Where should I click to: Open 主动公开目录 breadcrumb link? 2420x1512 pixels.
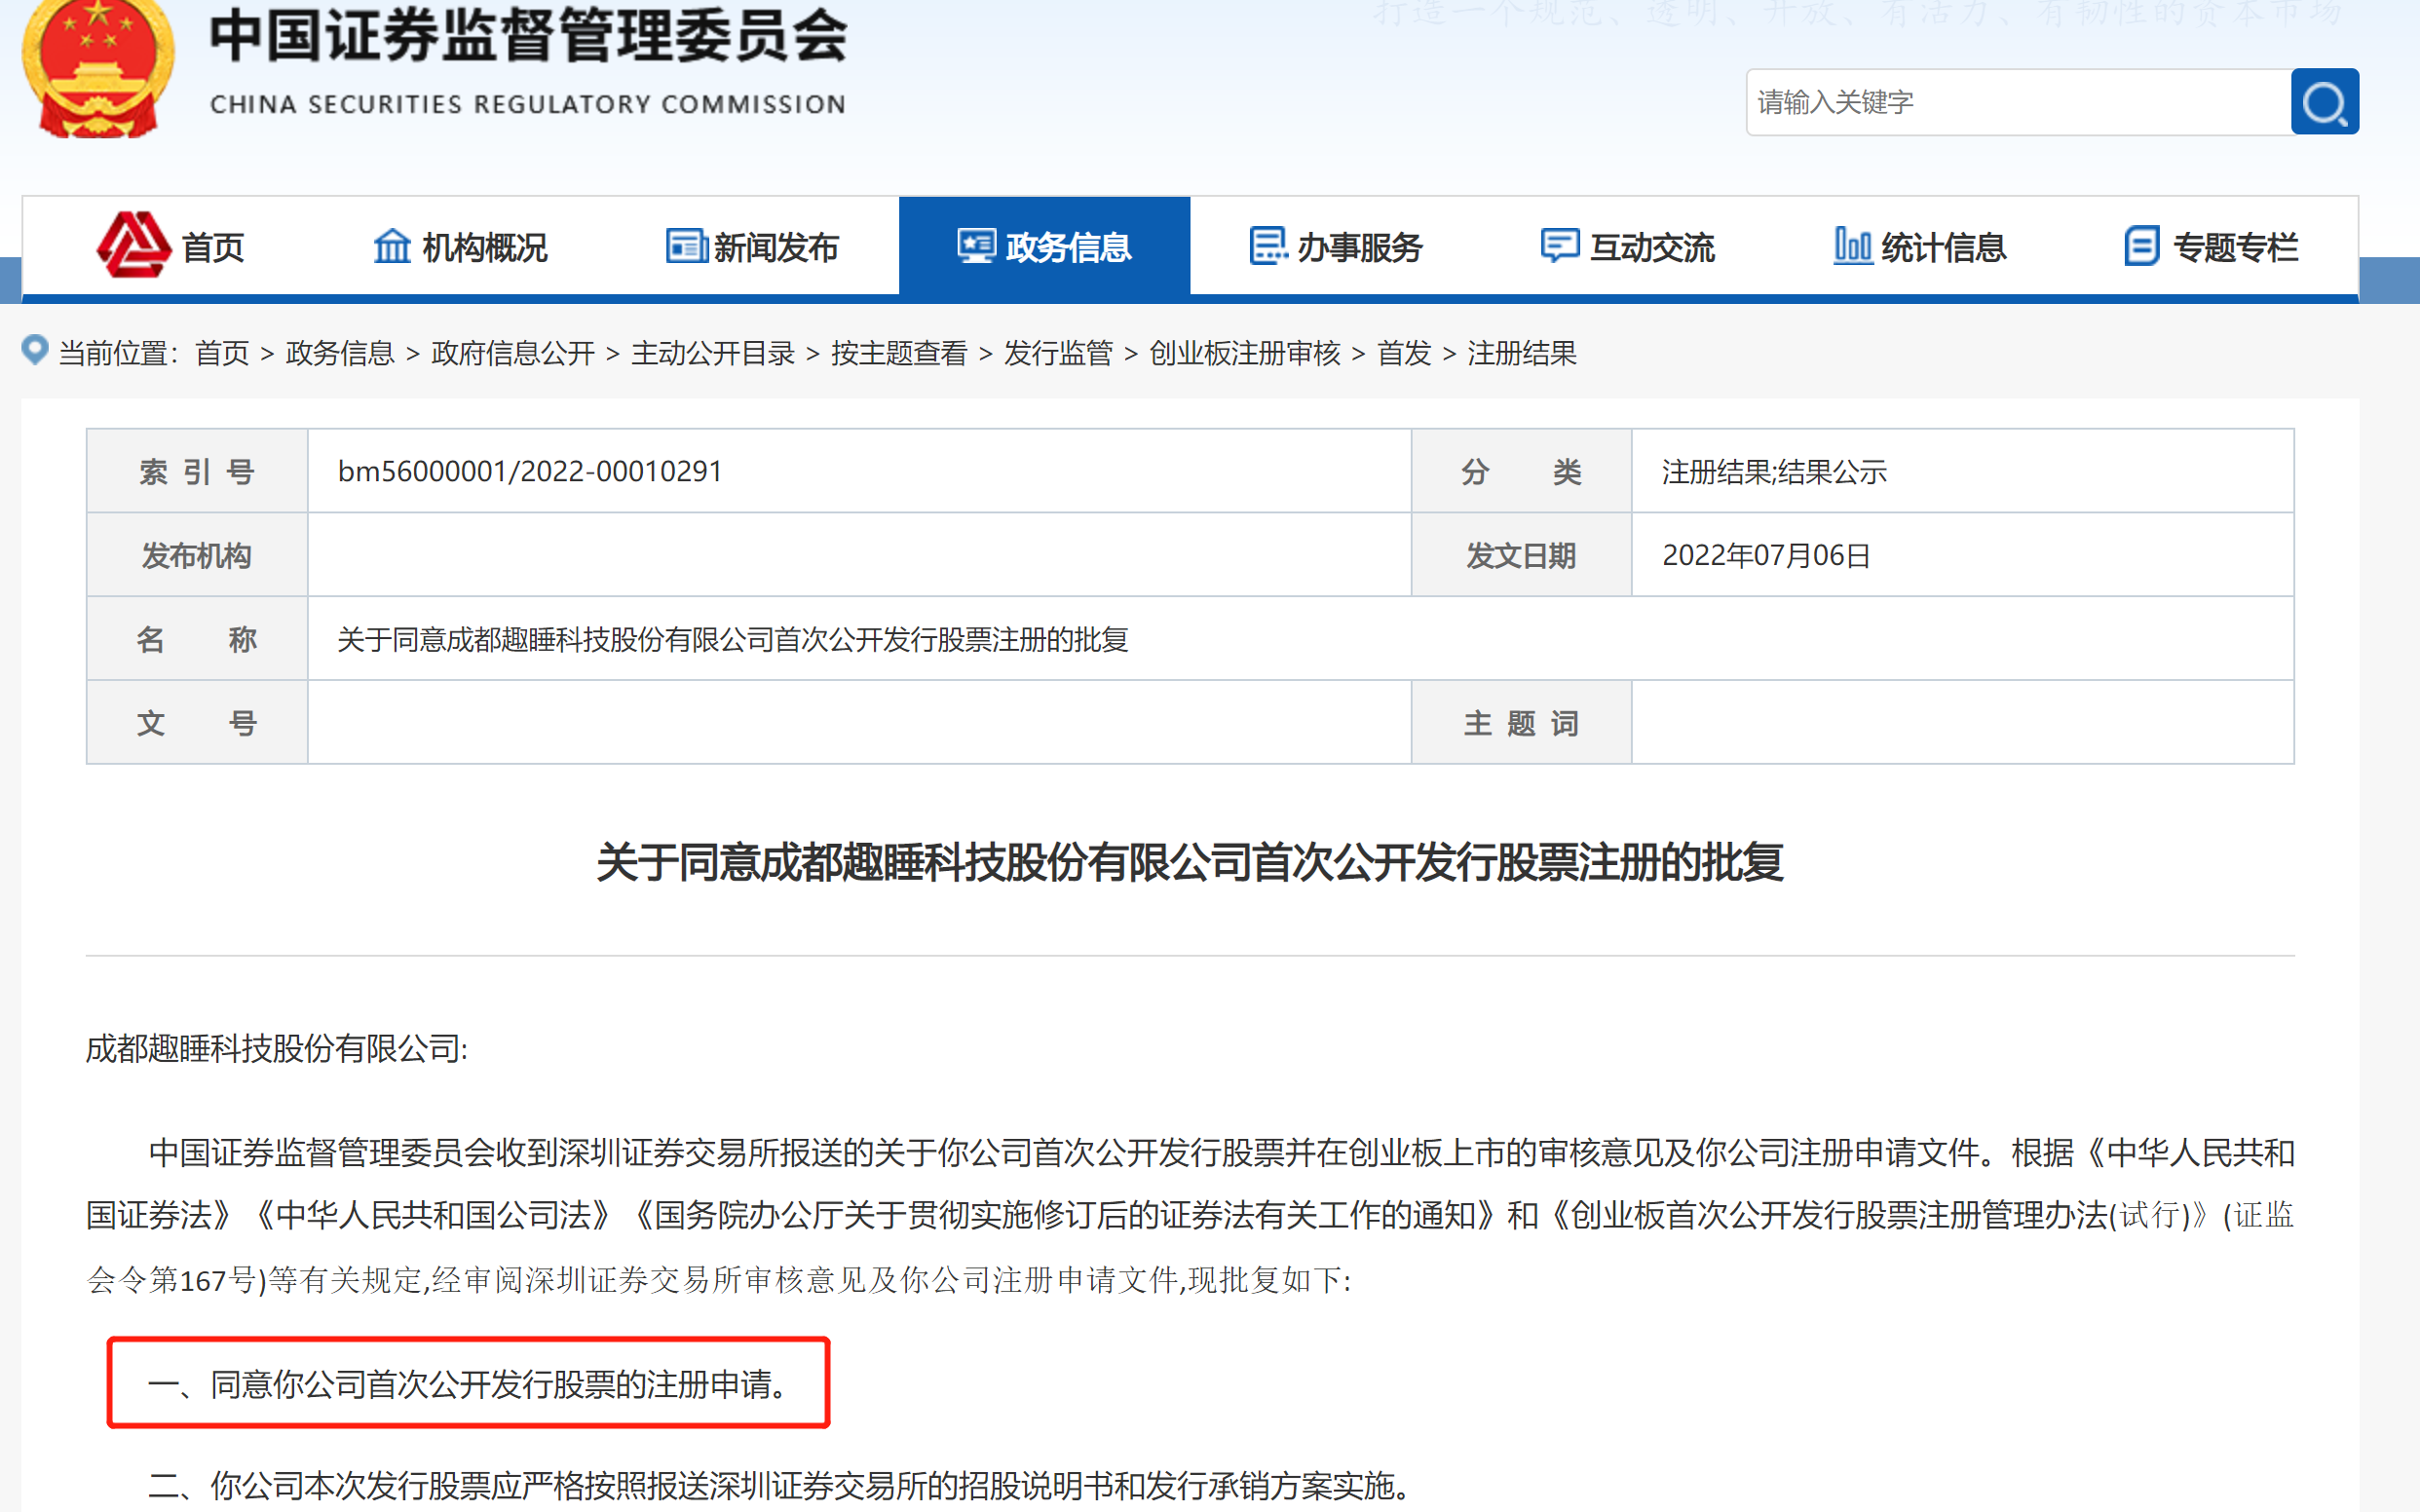tap(713, 353)
